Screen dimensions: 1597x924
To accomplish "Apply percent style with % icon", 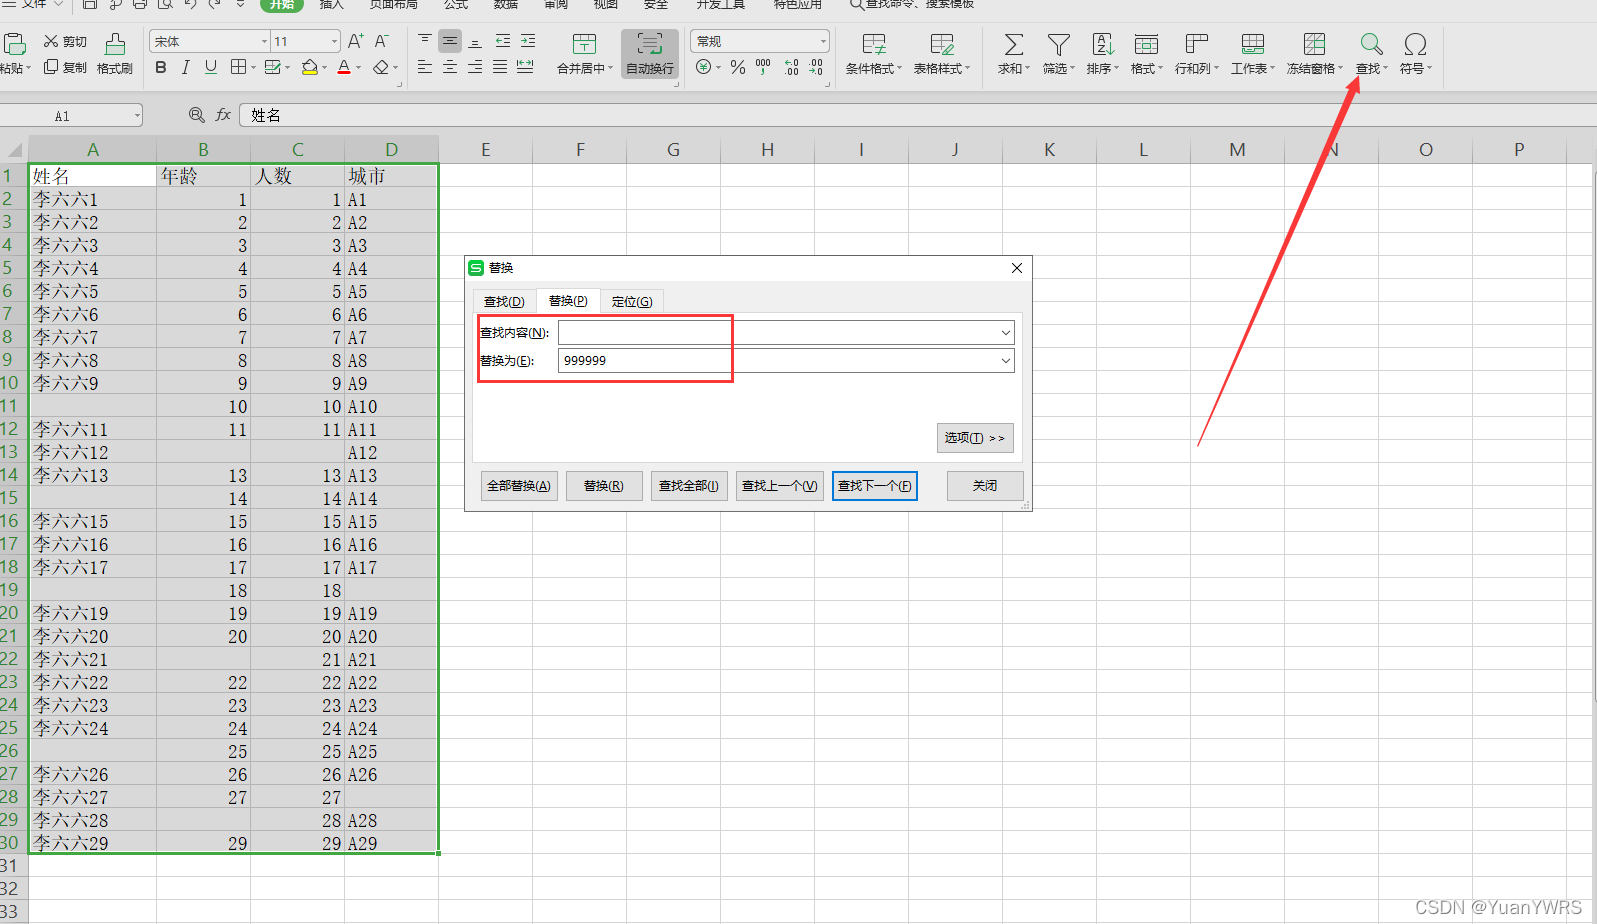I will coord(738,67).
